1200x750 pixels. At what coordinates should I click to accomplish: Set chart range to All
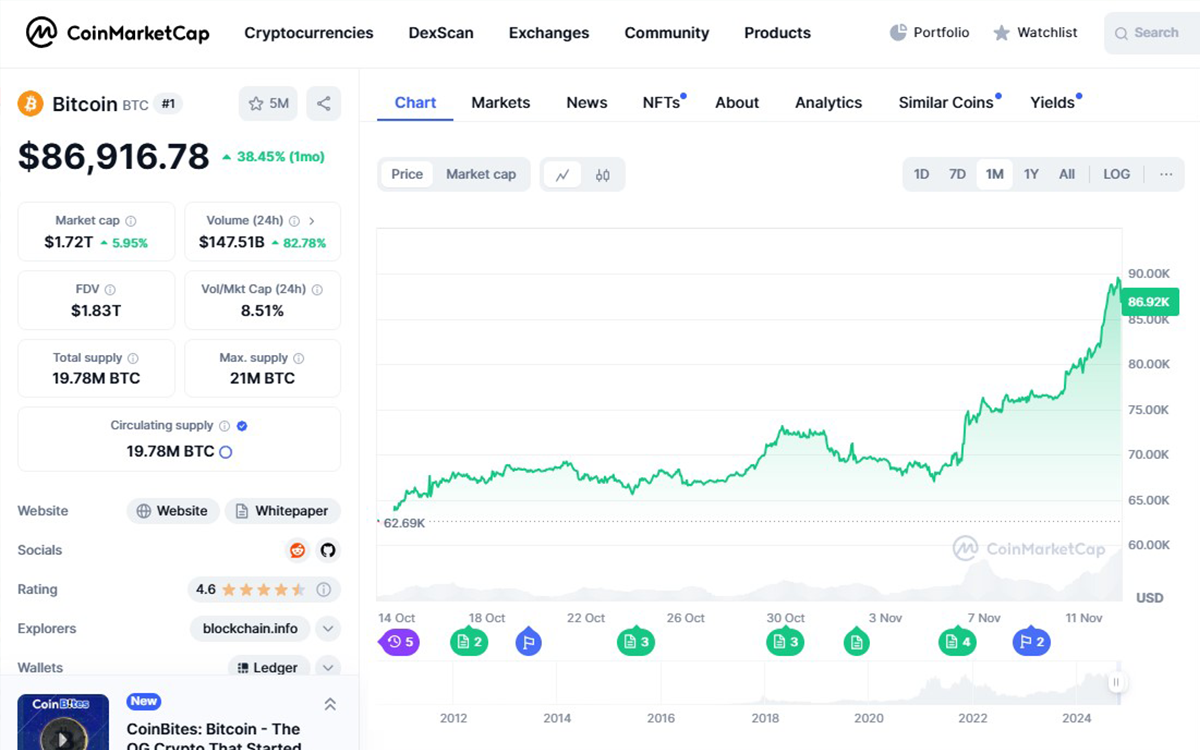1067,174
